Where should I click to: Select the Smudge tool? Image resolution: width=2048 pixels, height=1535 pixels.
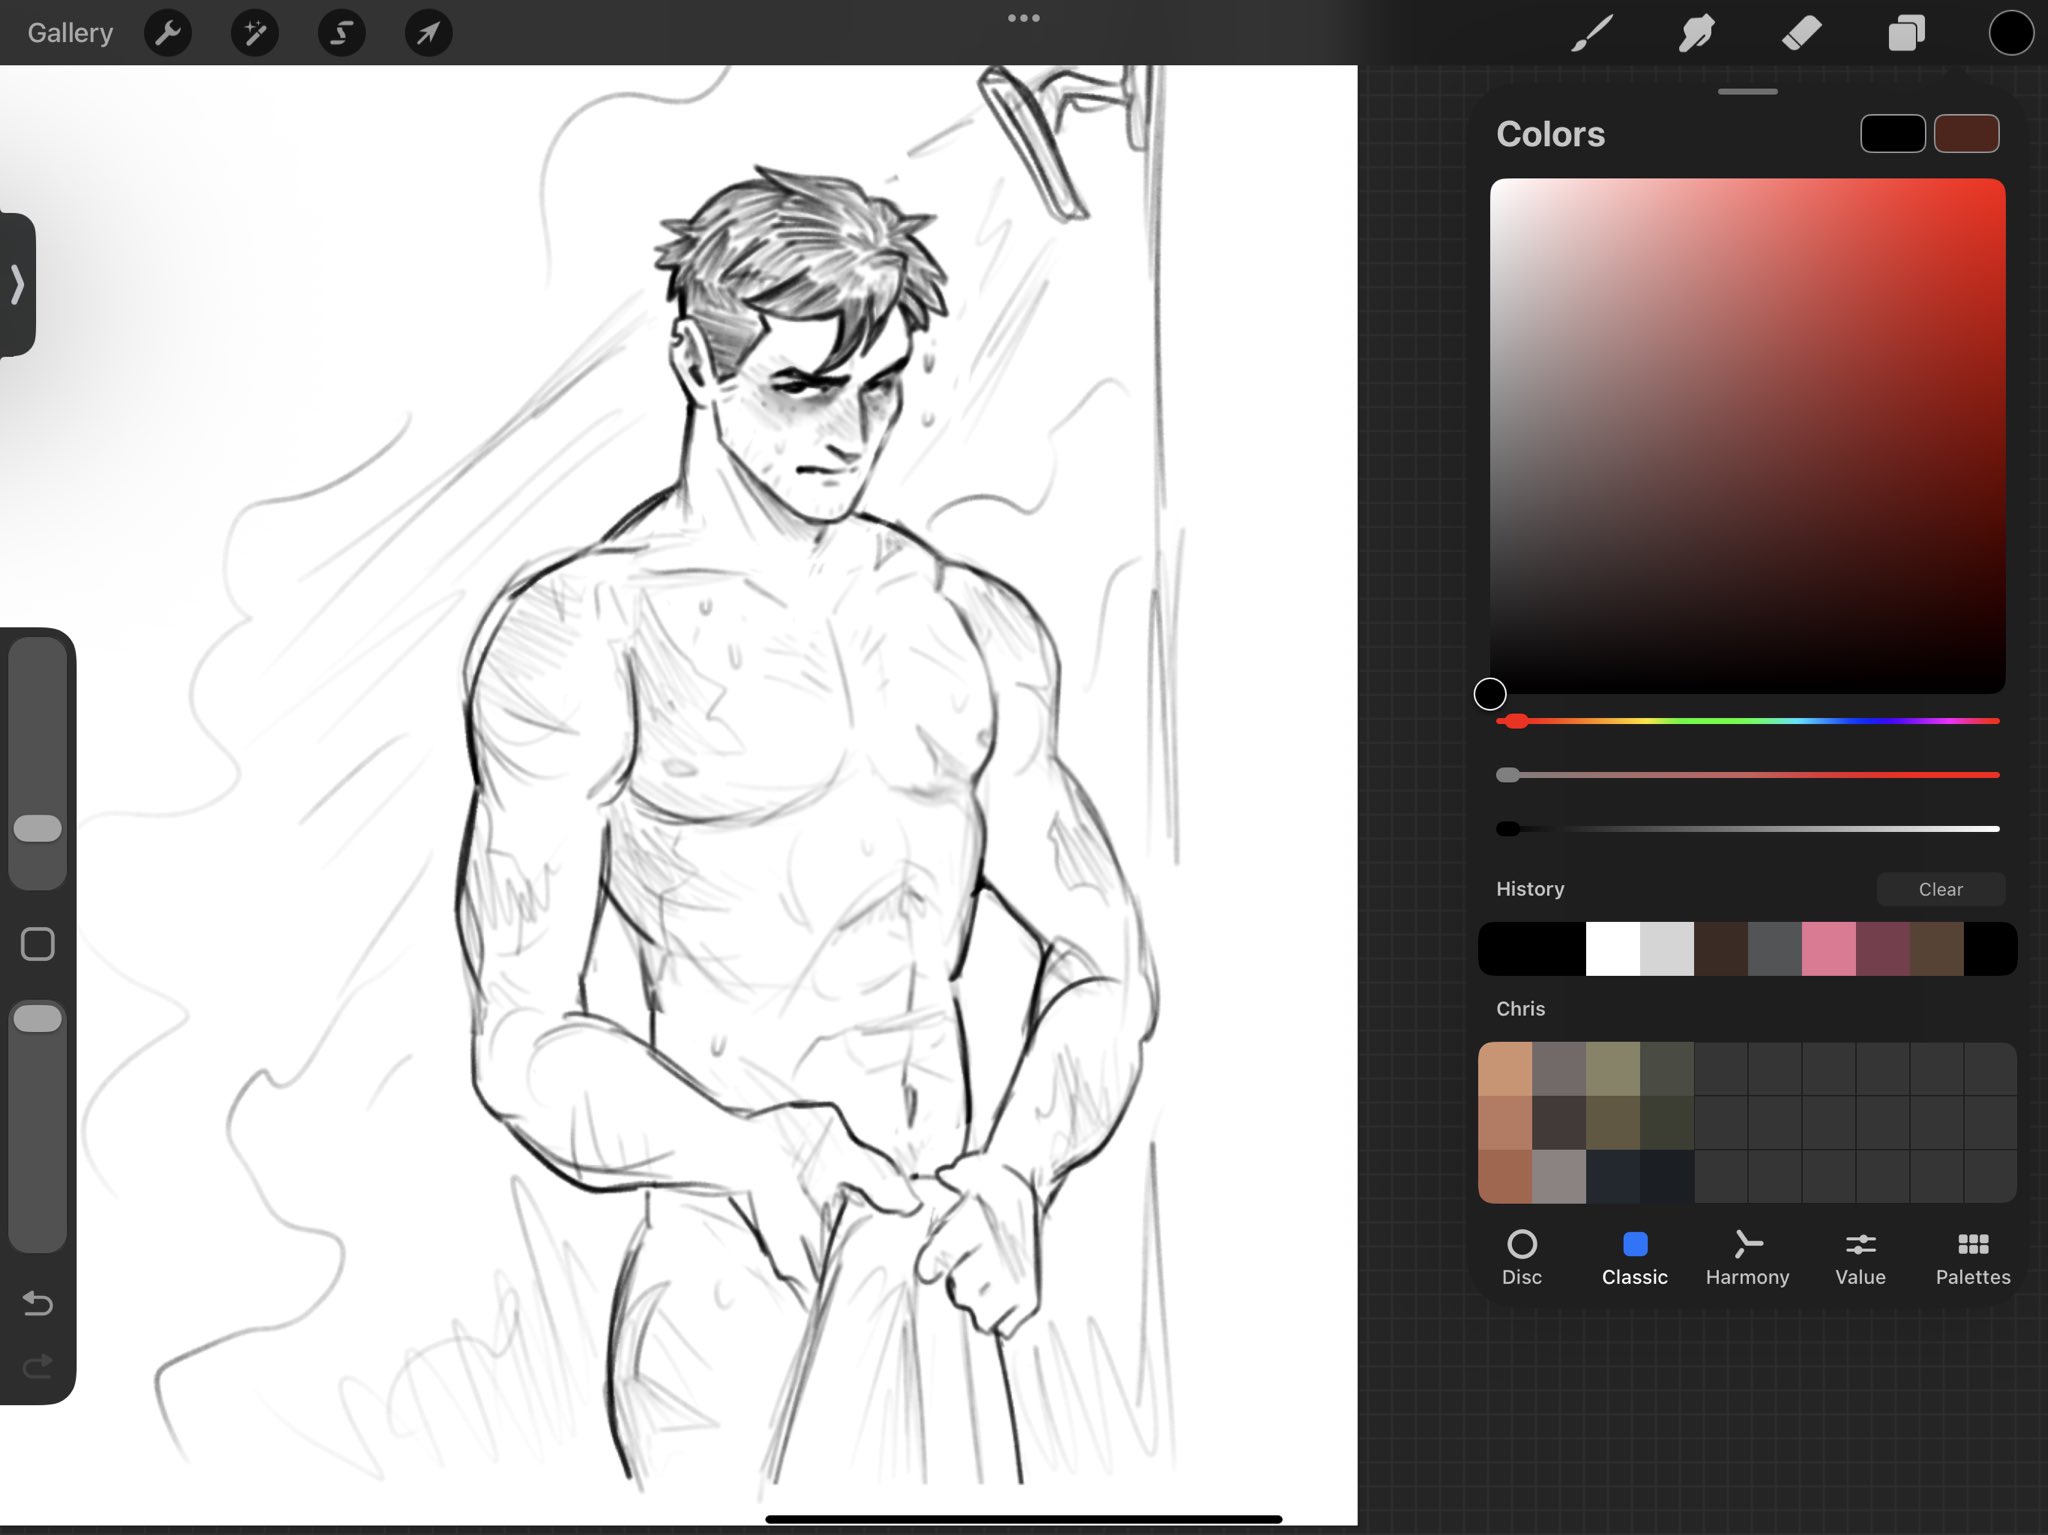click(x=1697, y=33)
